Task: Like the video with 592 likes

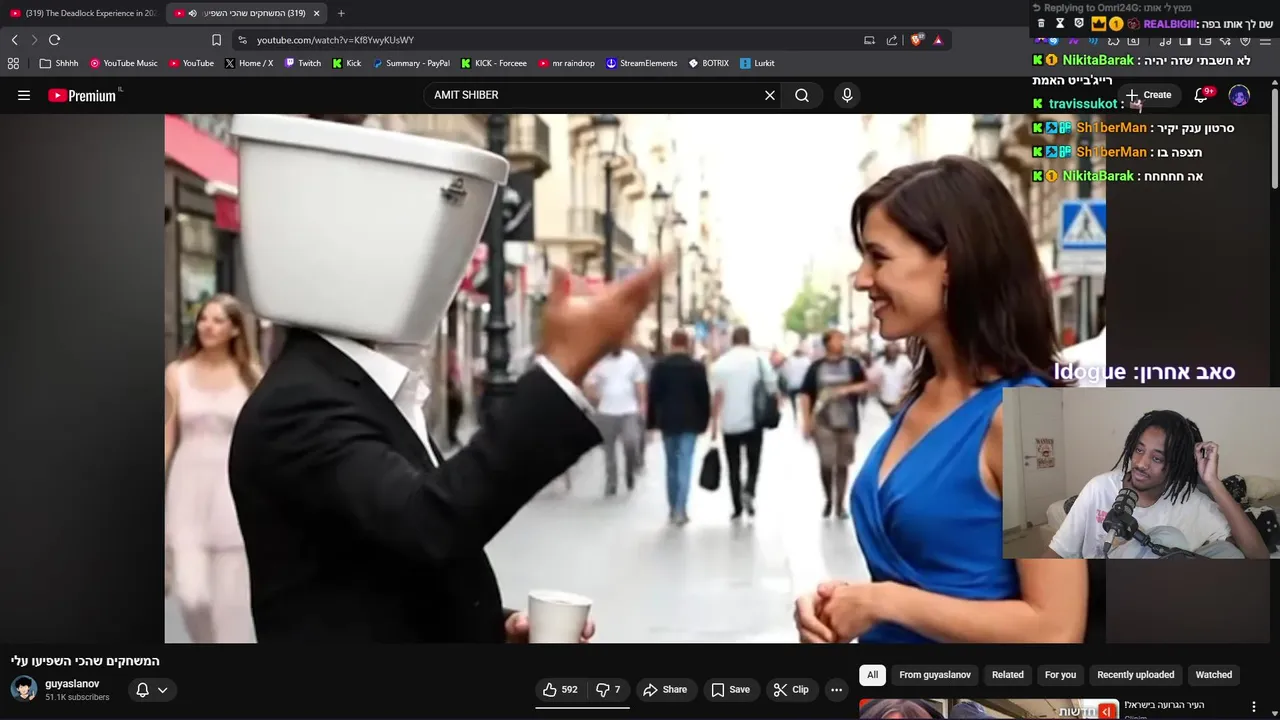Action: pyautogui.click(x=560, y=689)
